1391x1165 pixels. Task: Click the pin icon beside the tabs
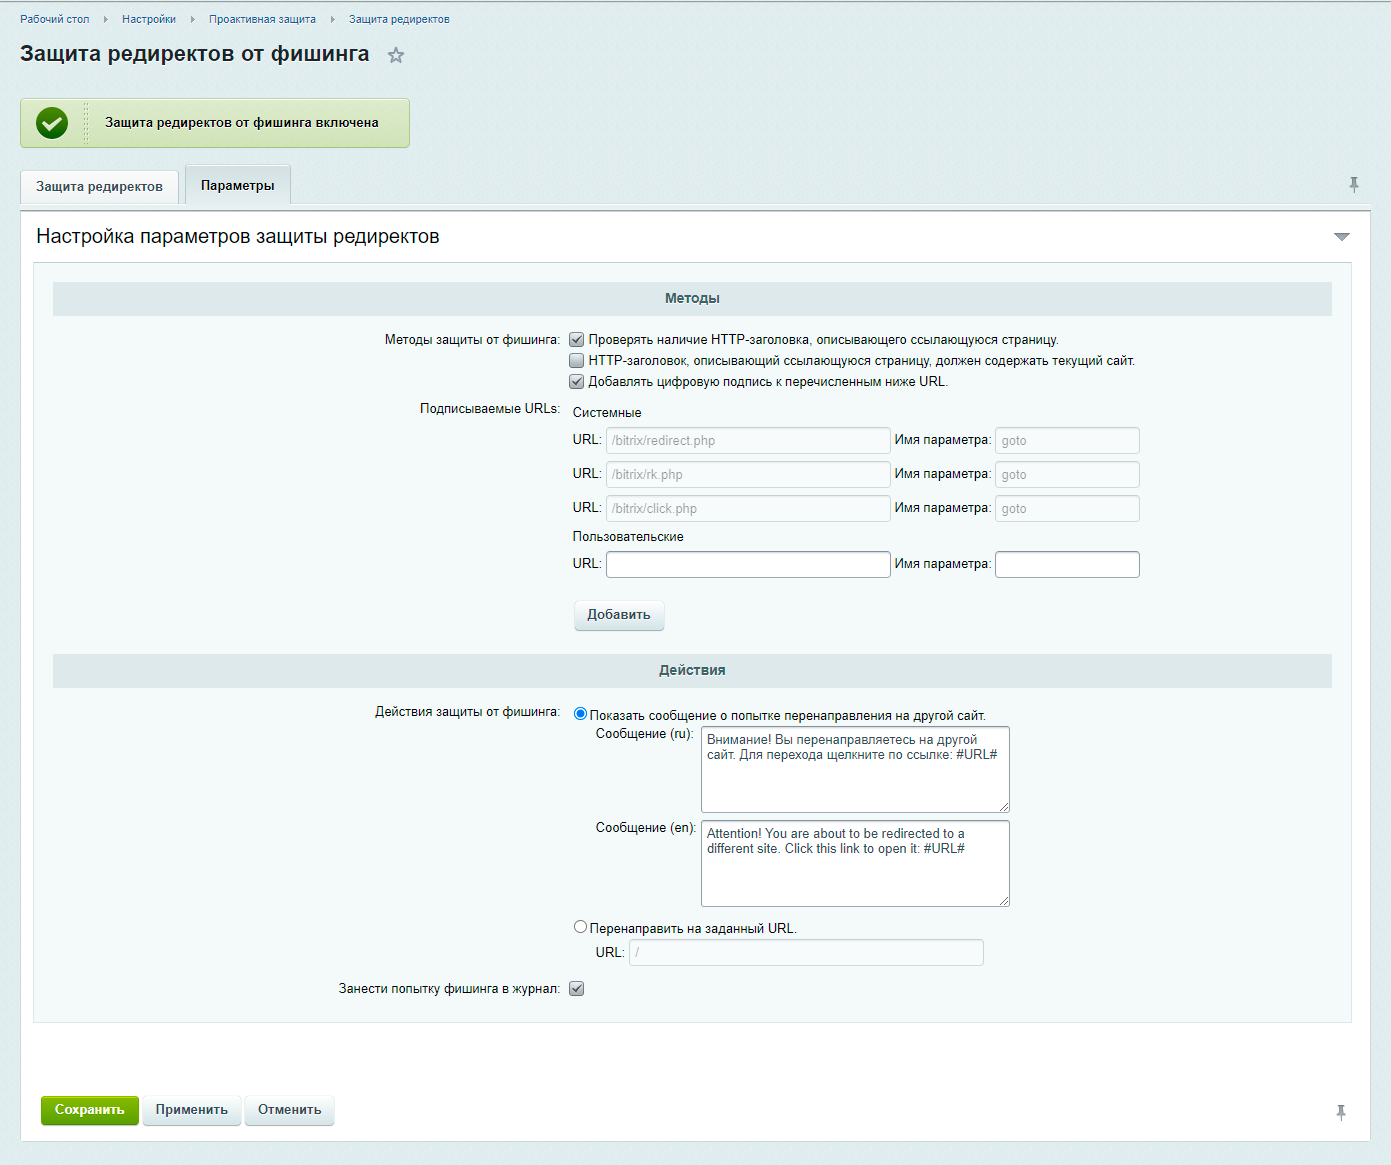click(x=1354, y=185)
